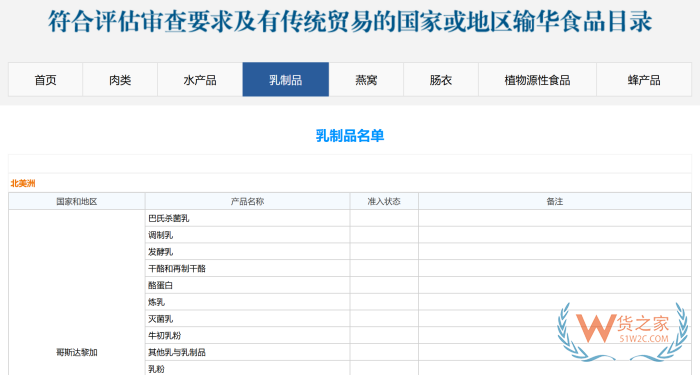Image resolution: width=700 pixels, height=375 pixels.
Task: Switch to the 肉类 tab
Action: [x=120, y=80]
